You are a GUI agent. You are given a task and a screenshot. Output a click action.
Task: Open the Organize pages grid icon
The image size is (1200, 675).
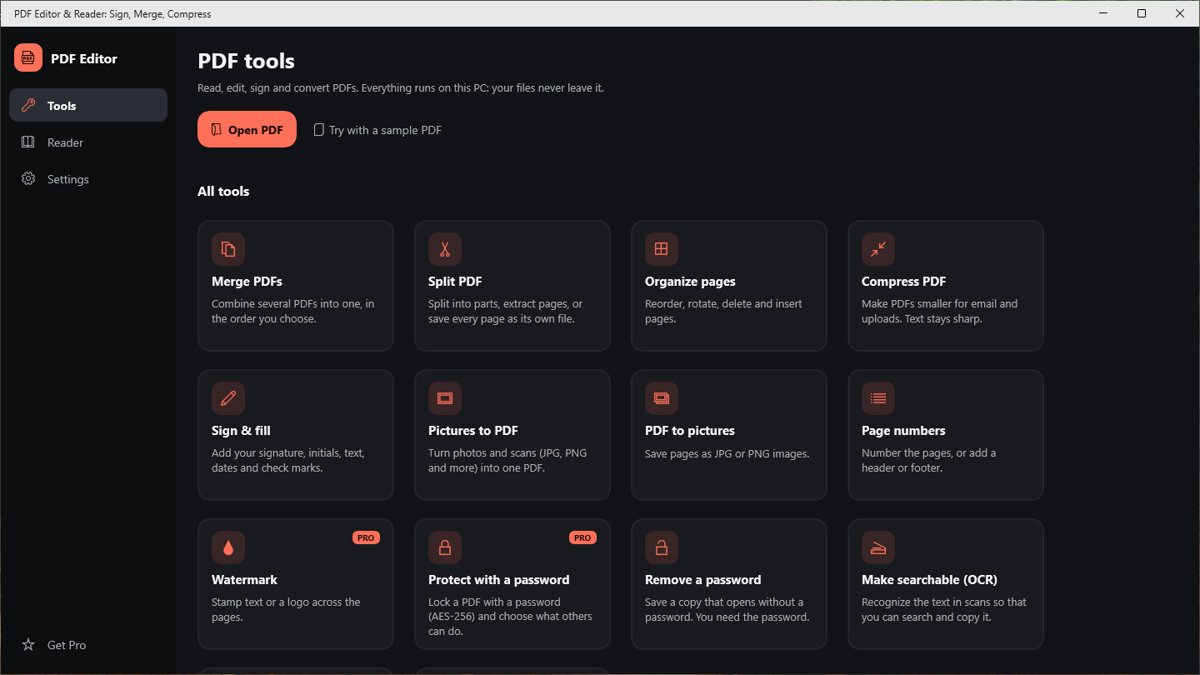(661, 249)
